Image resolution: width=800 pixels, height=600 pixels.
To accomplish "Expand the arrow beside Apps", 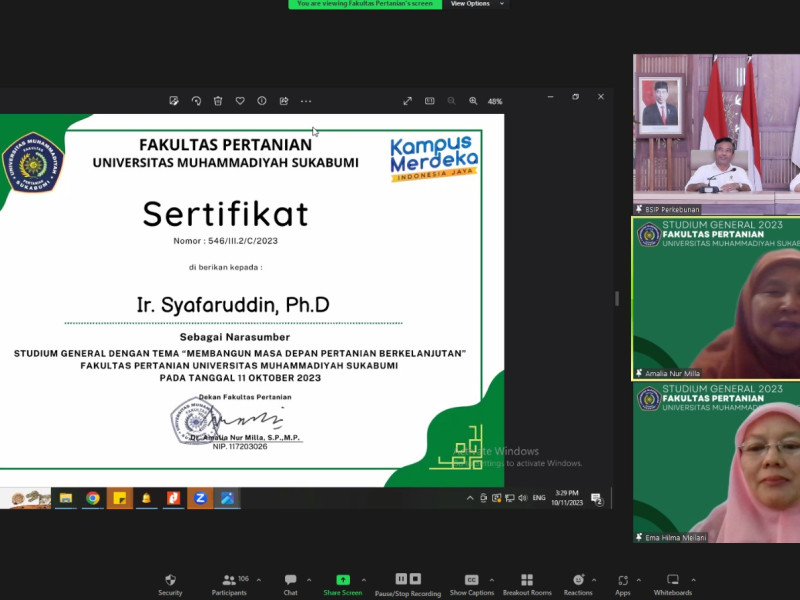I will [x=638, y=580].
